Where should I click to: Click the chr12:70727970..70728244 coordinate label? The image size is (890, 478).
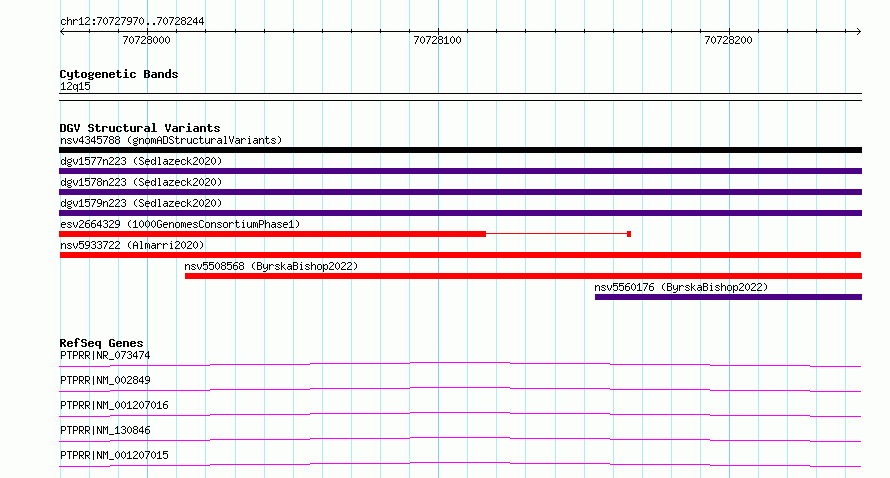pos(132,22)
